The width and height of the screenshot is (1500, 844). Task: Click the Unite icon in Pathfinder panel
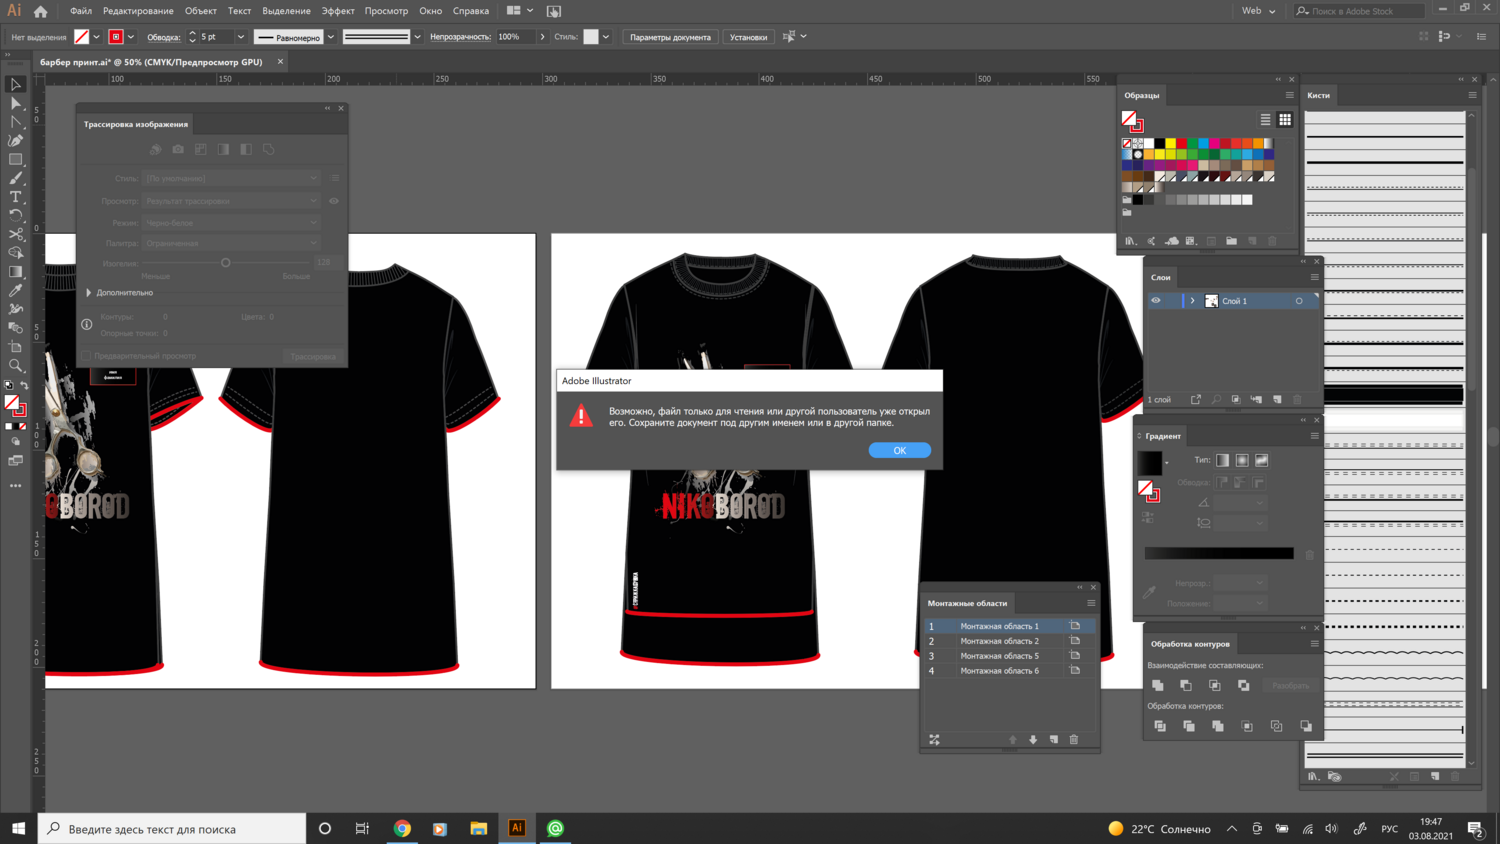1158,686
